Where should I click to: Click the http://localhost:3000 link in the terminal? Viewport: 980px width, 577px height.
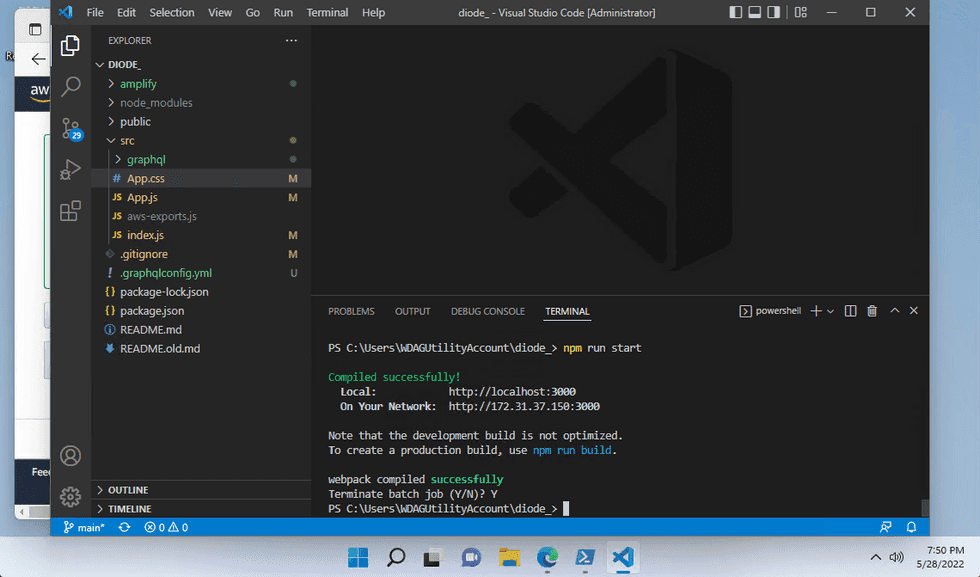click(512, 392)
